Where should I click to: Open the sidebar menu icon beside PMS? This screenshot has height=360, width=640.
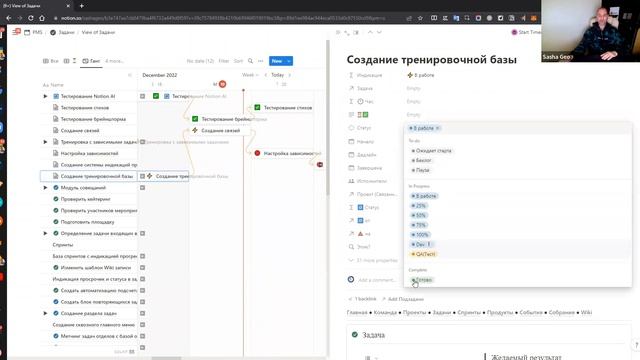[16, 32]
